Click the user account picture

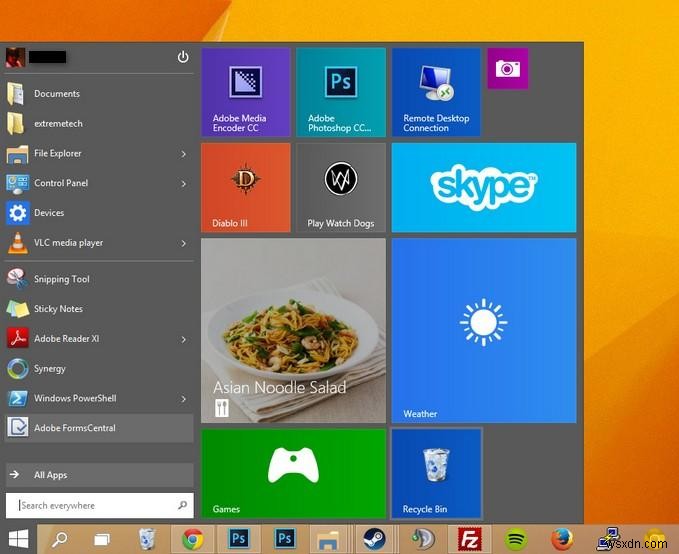click(x=15, y=58)
